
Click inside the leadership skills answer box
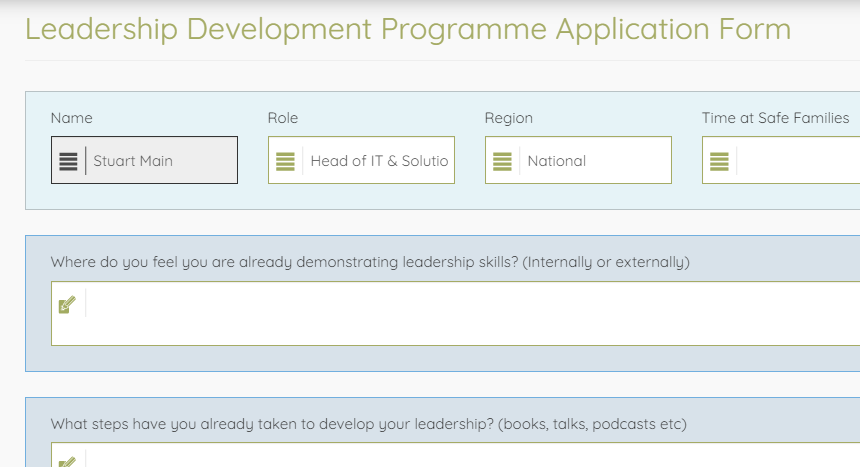click(470, 314)
